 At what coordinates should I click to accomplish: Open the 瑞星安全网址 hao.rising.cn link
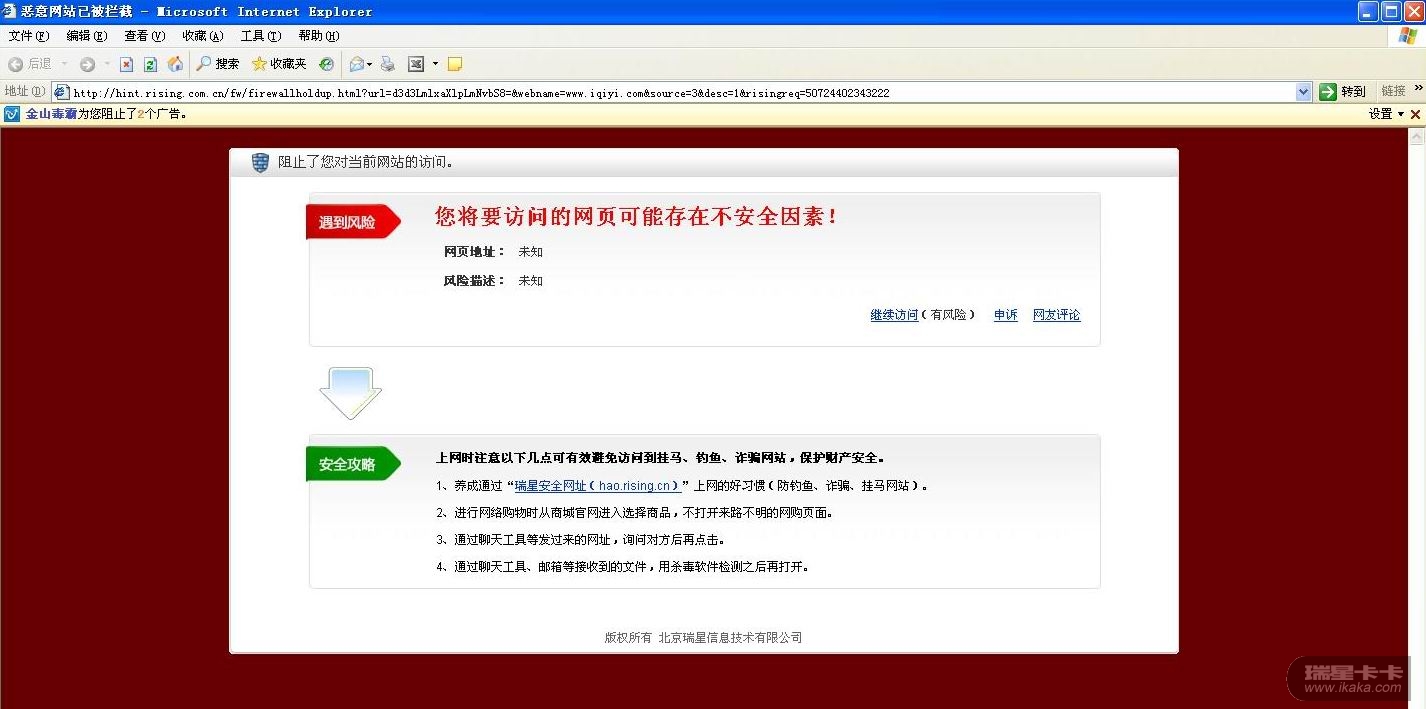click(x=598, y=486)
